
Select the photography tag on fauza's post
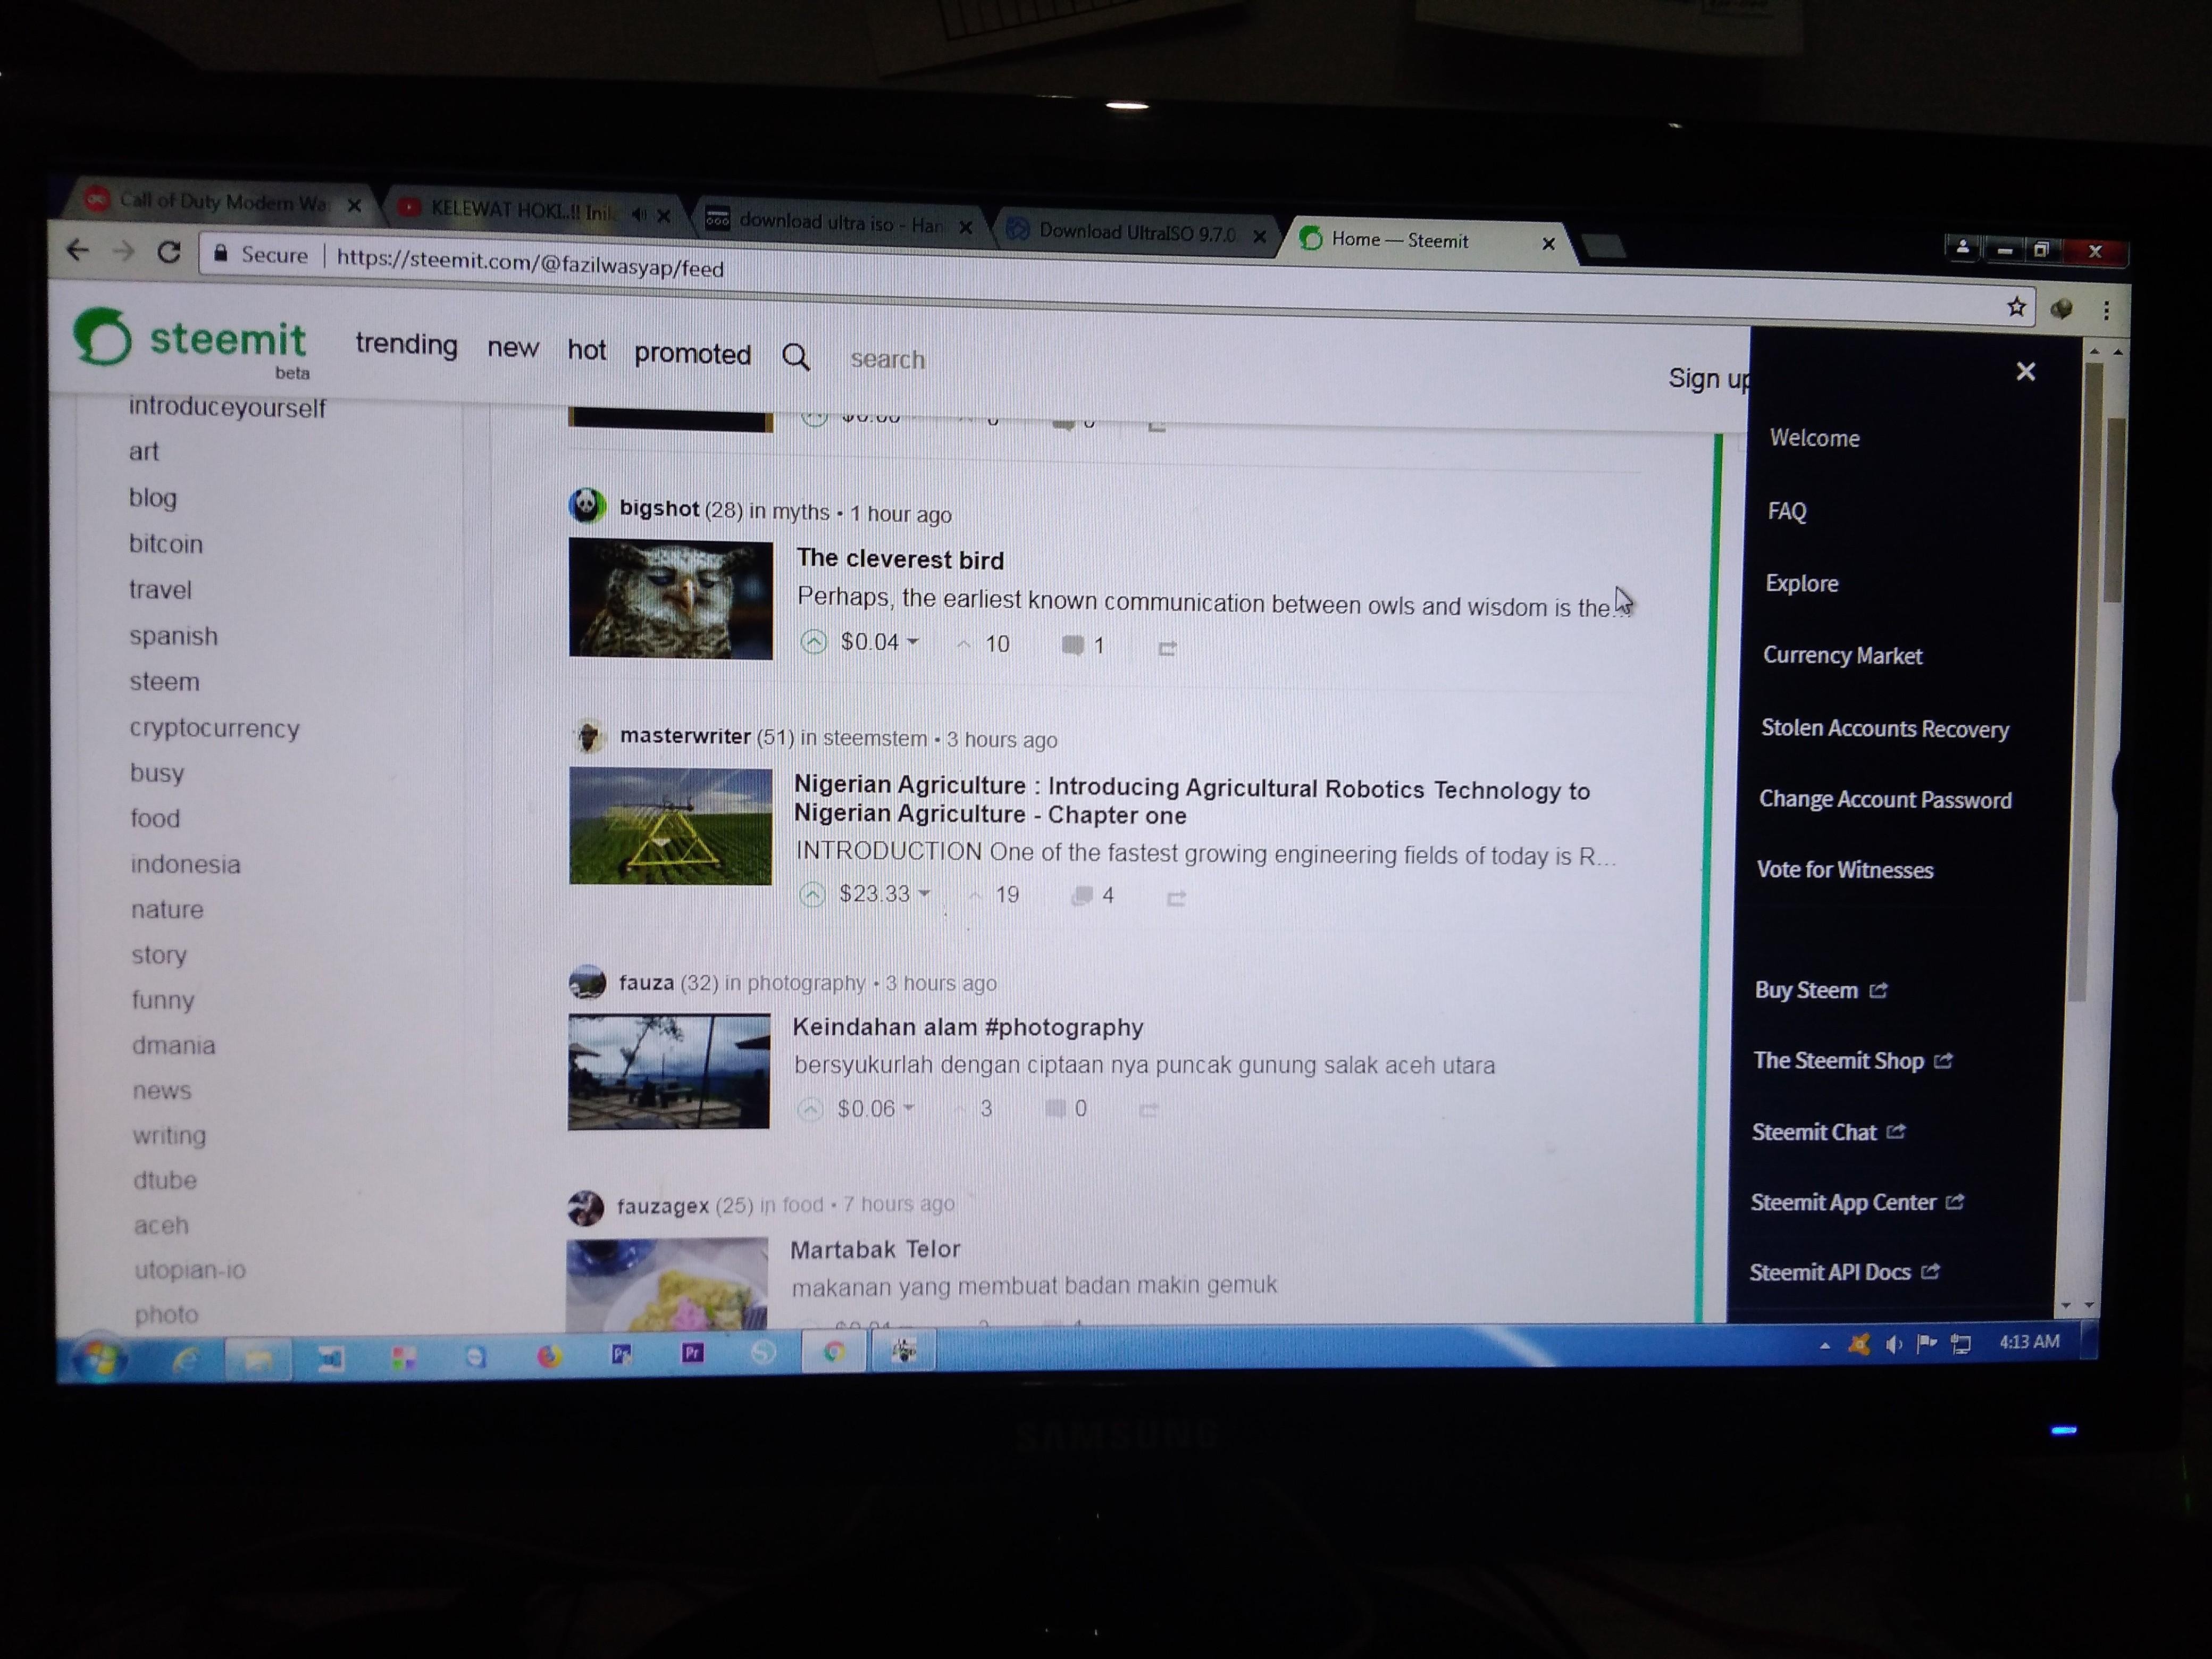tap(806, 983)
